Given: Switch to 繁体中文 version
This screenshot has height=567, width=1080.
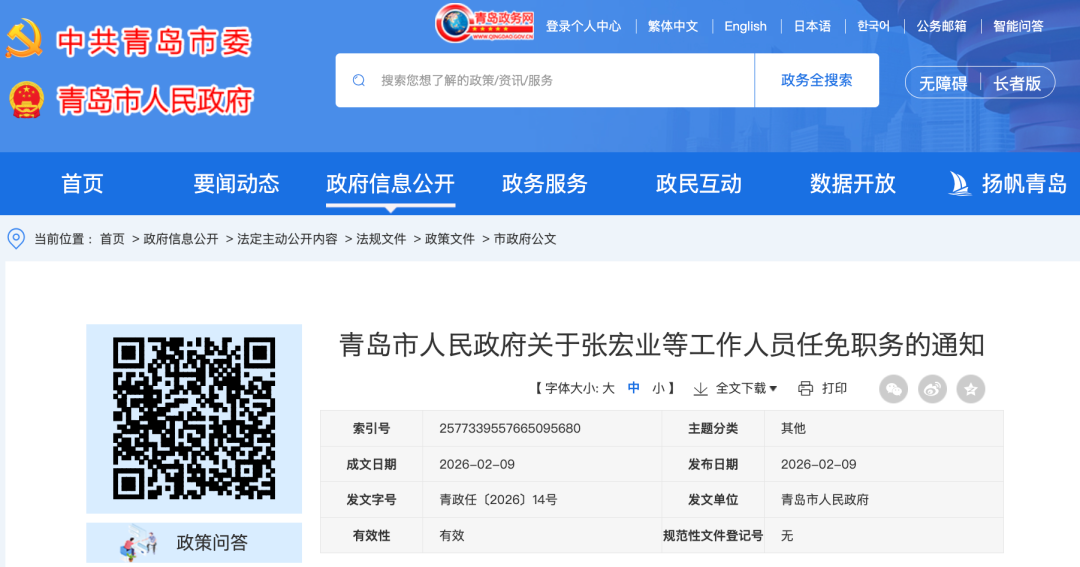Looking at the screenshot, I should pyautogui.click(x=673, y=26).
